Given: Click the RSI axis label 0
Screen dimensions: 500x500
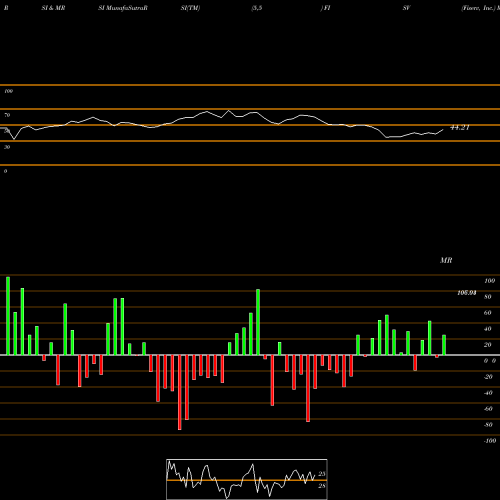Looking at the screenshot, I should [x=5, y=171].
